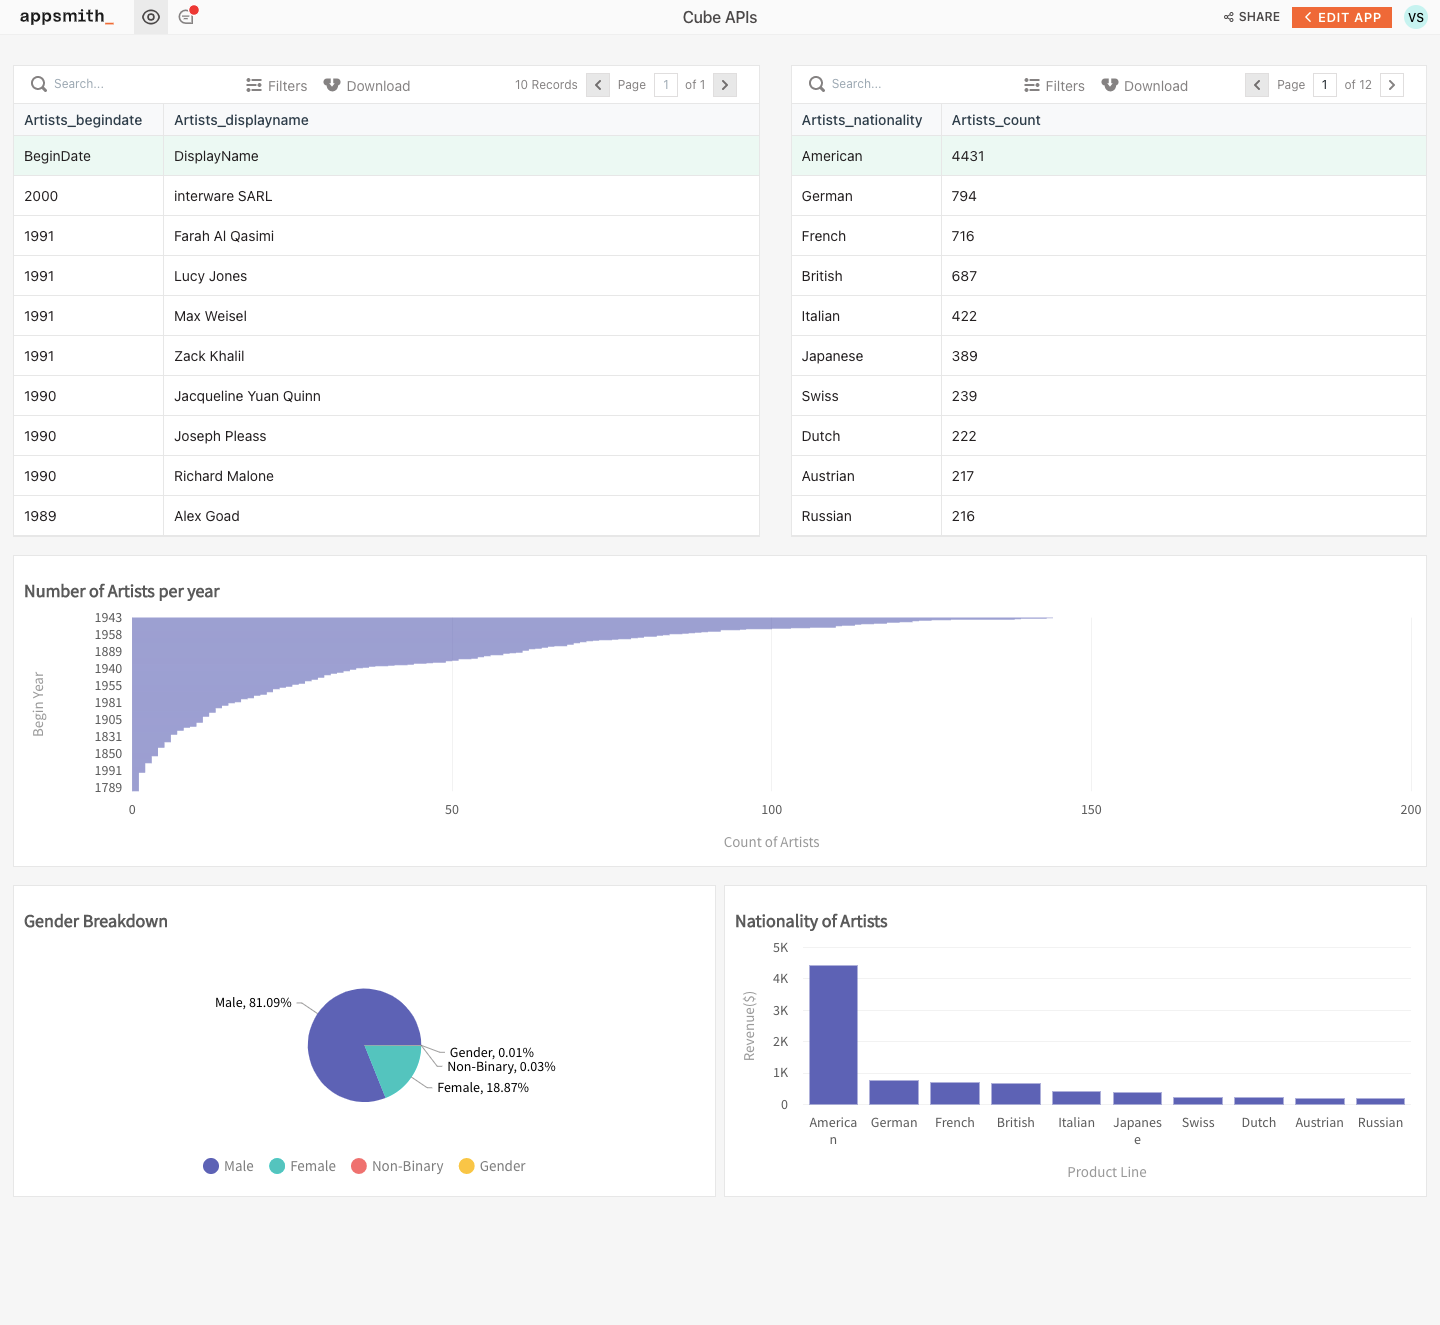The image size is (1440, 1325).
Task: Open the VS user profile avatar
Action: tap(1416, 17)
